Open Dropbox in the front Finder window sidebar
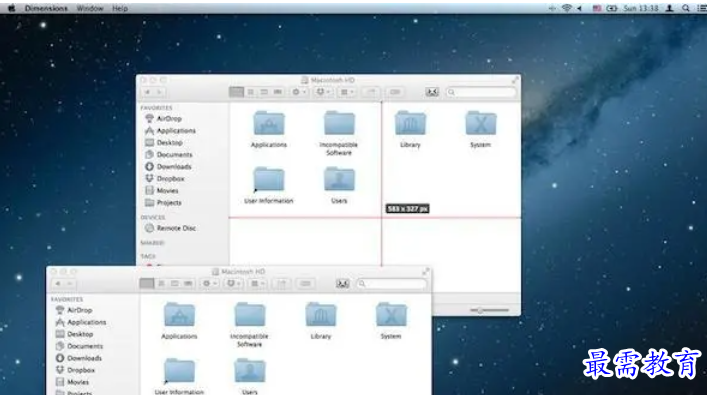The width and height of the screenshot is (707, 395). (x=75, y=370)
